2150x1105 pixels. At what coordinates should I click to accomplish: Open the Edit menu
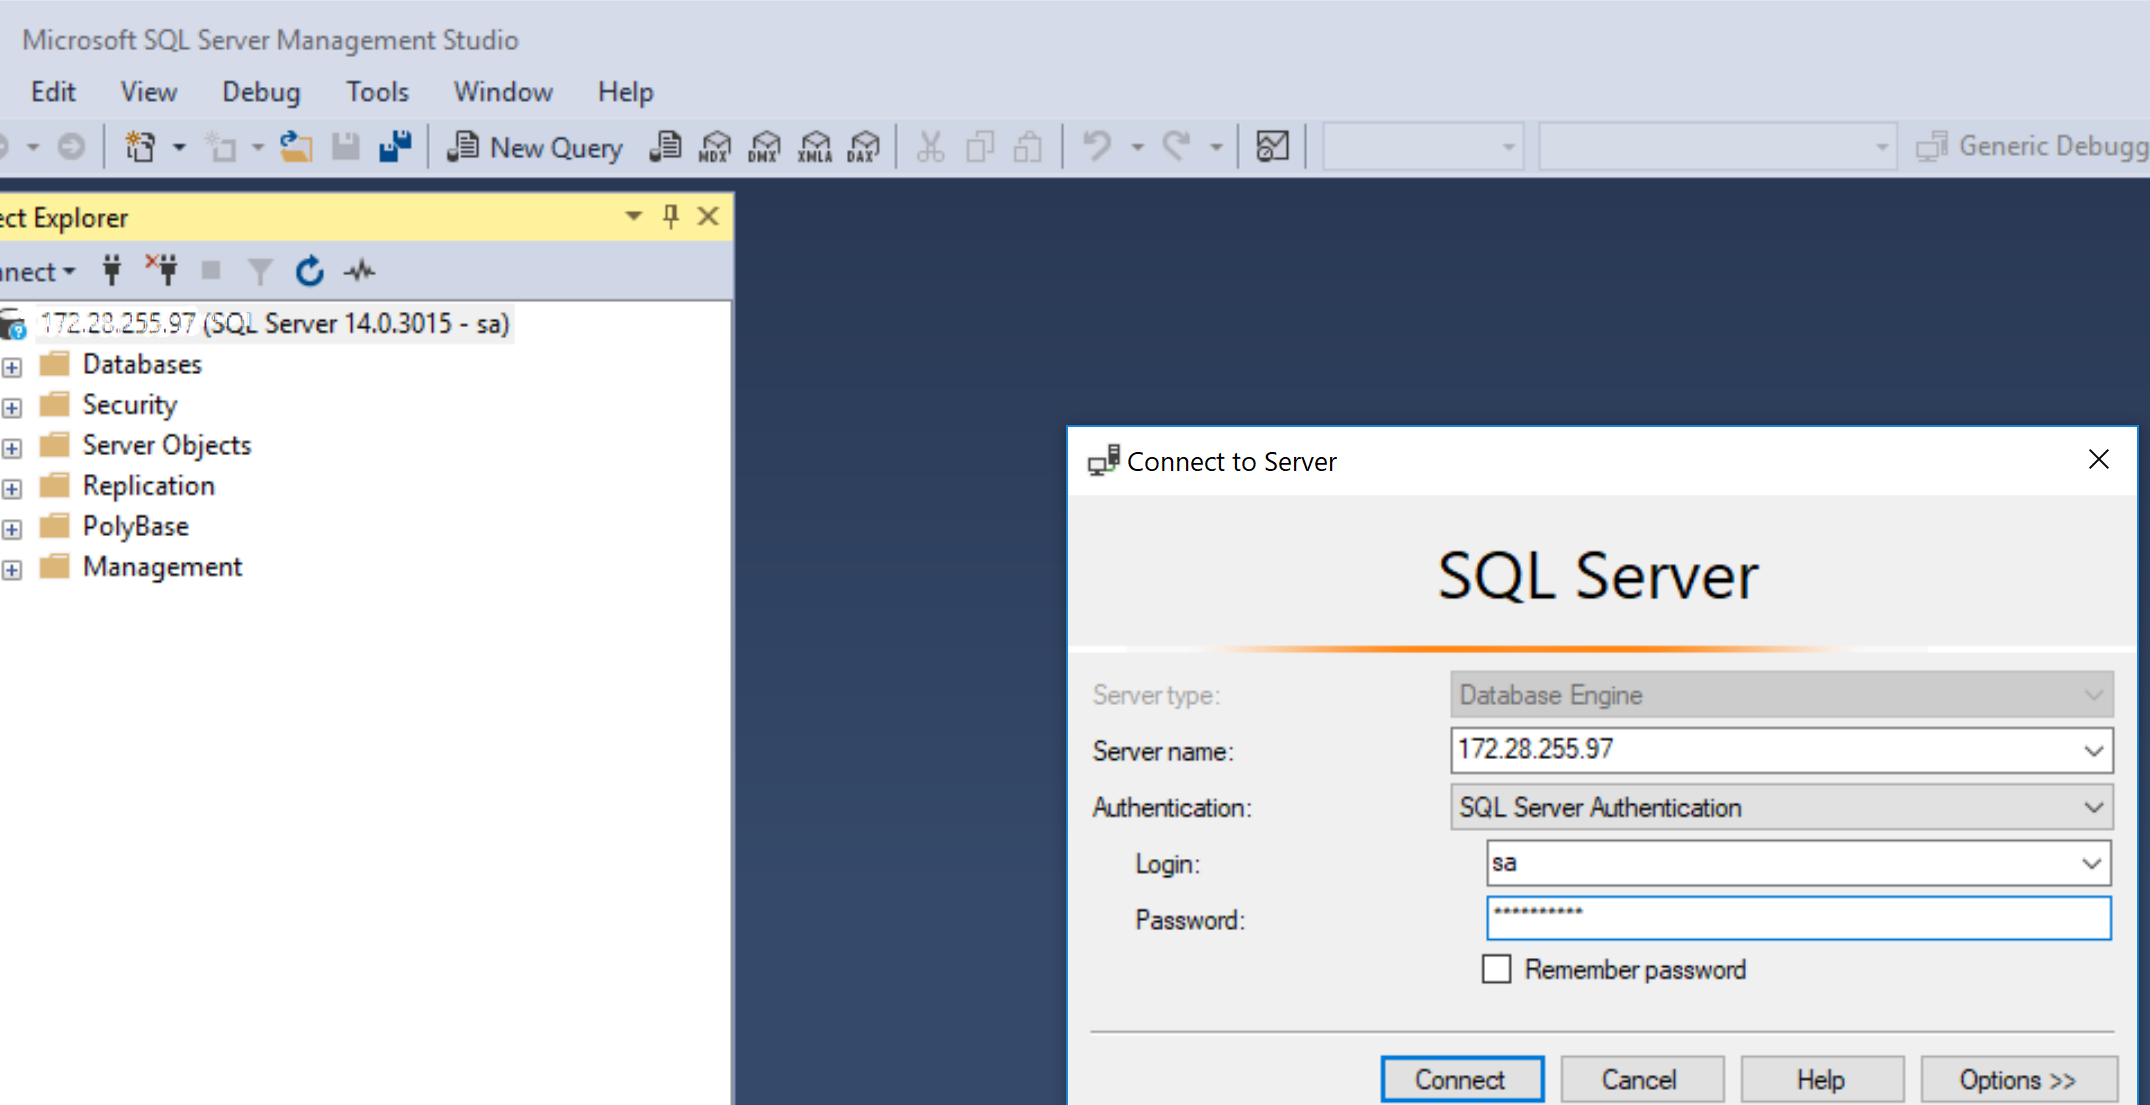coord(53,92)
